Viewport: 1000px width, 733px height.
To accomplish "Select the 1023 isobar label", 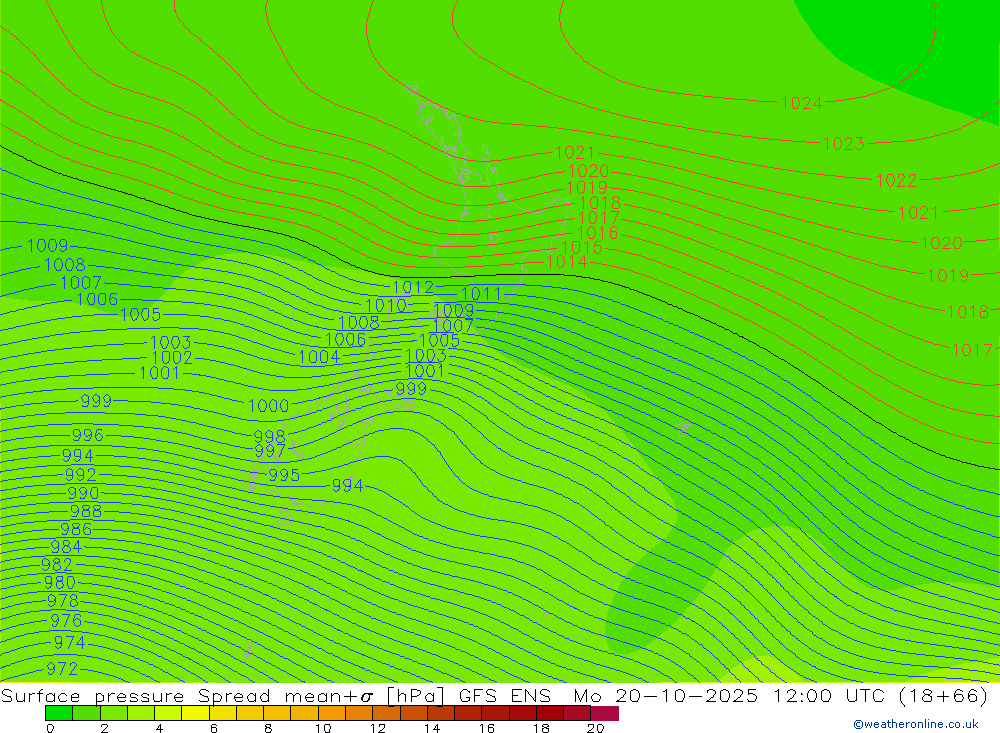I will coord(844,144).
